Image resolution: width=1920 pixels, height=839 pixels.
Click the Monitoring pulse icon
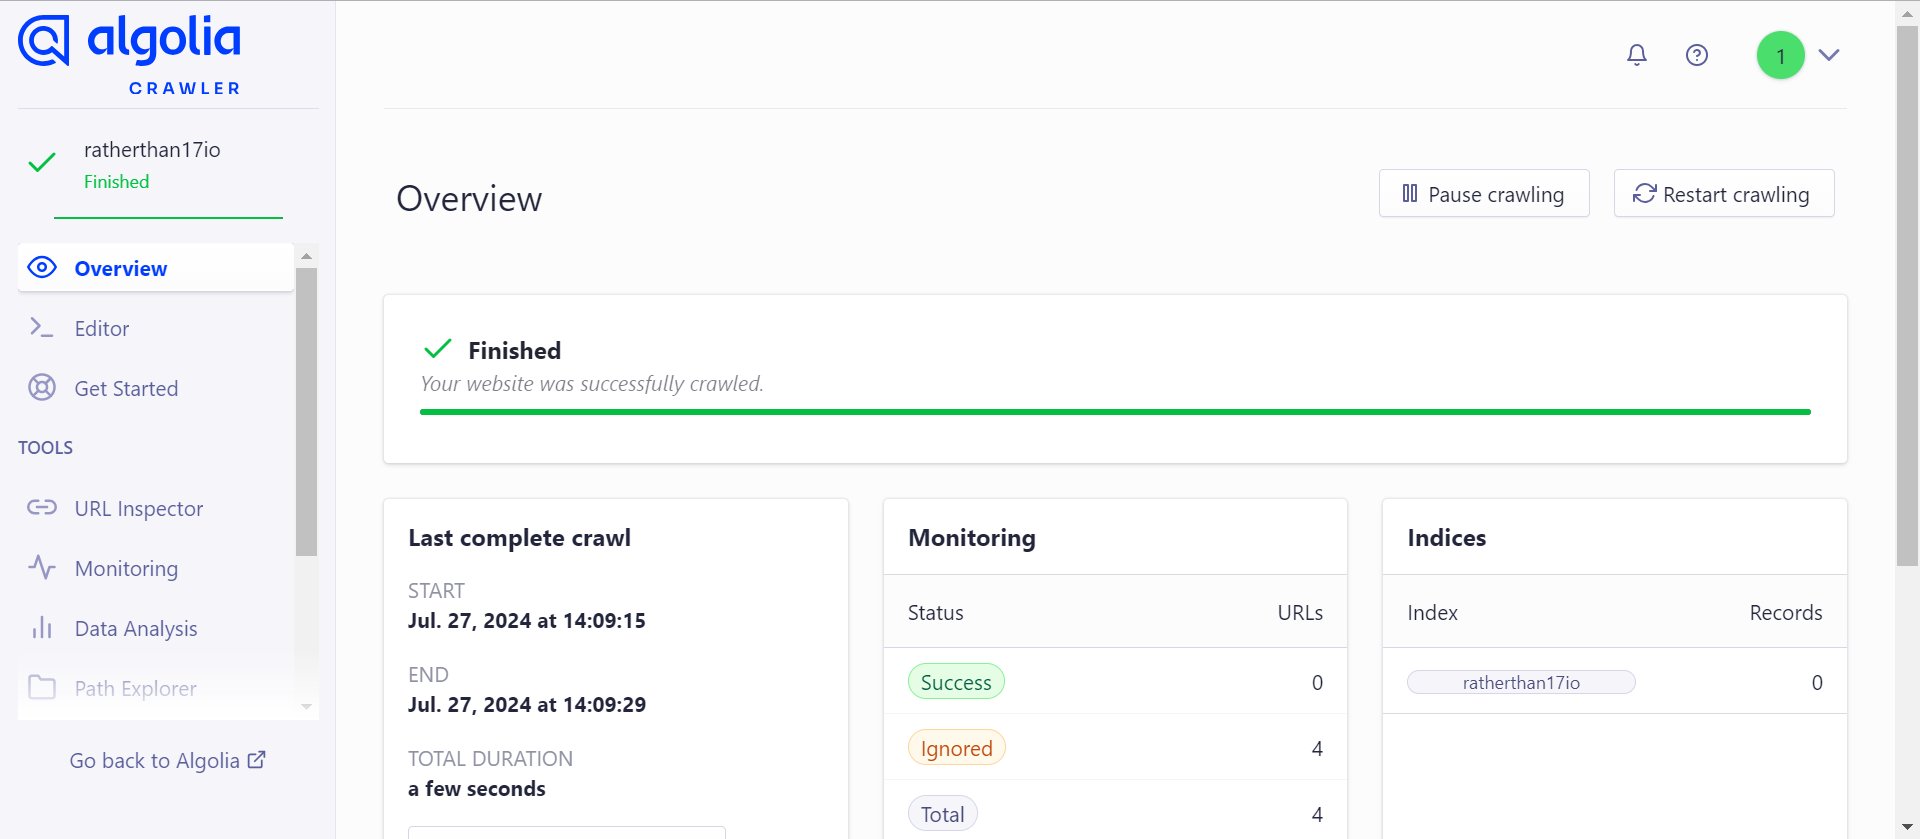(x=42, y=567)
